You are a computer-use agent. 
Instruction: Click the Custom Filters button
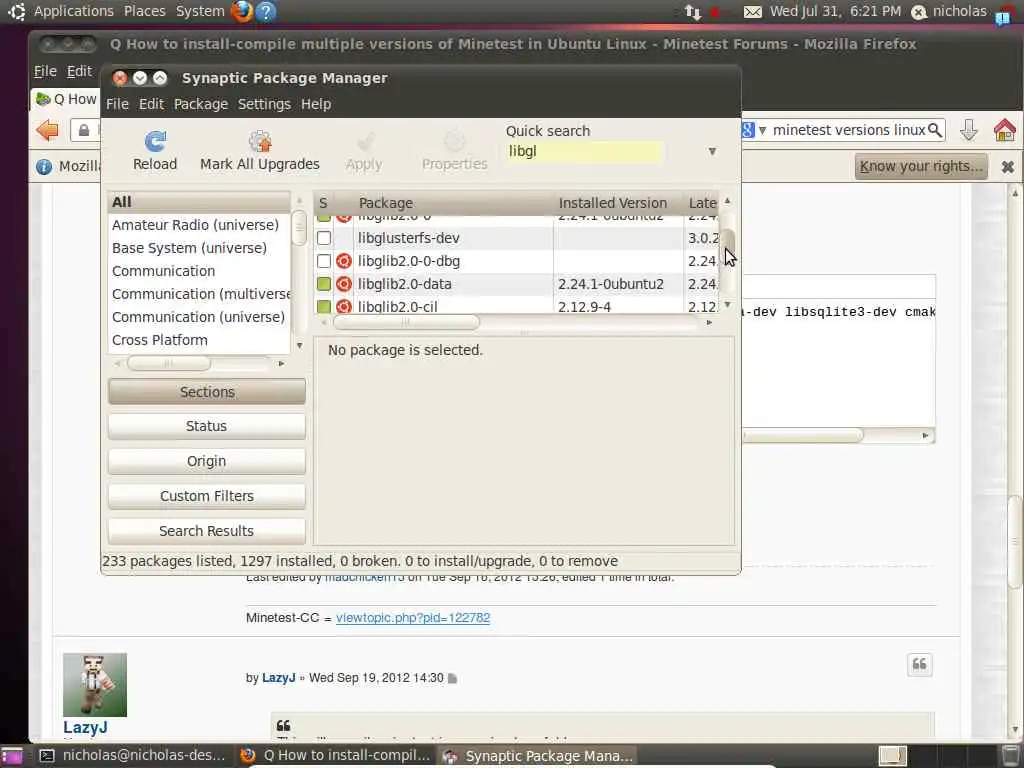(207, 496)
